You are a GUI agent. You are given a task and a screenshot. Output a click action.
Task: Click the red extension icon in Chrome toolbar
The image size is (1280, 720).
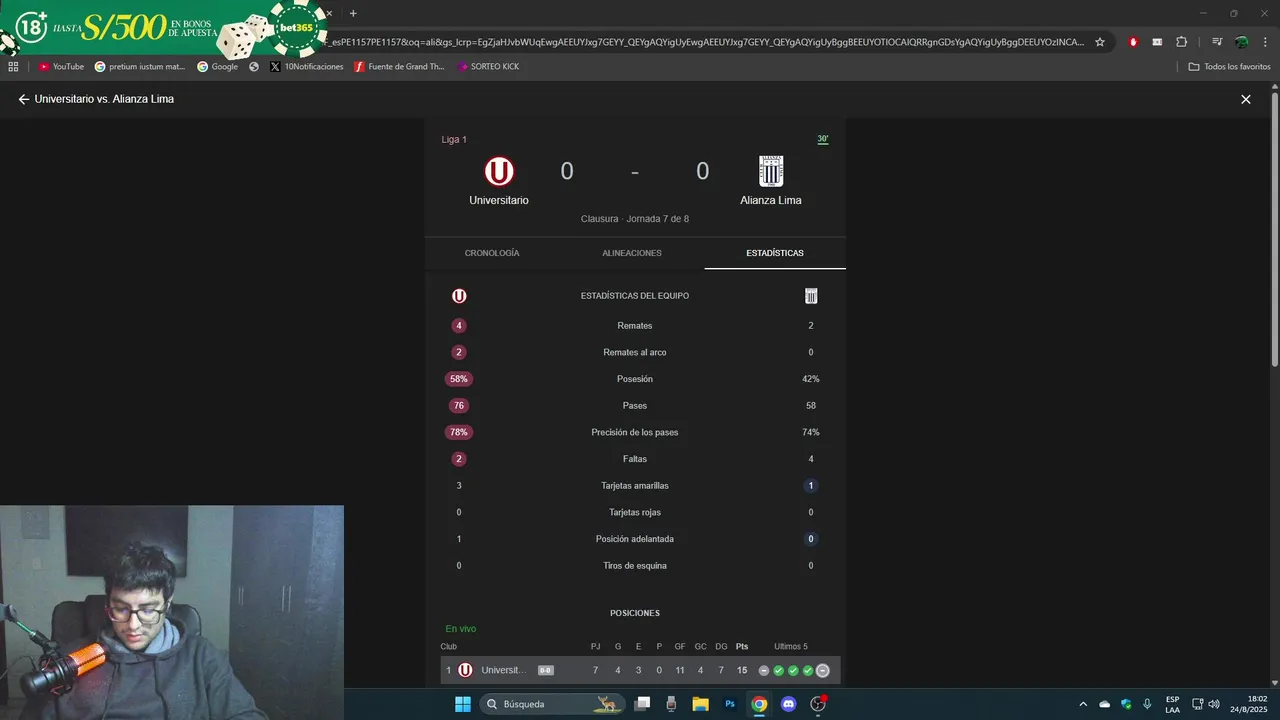[1133, 42]
